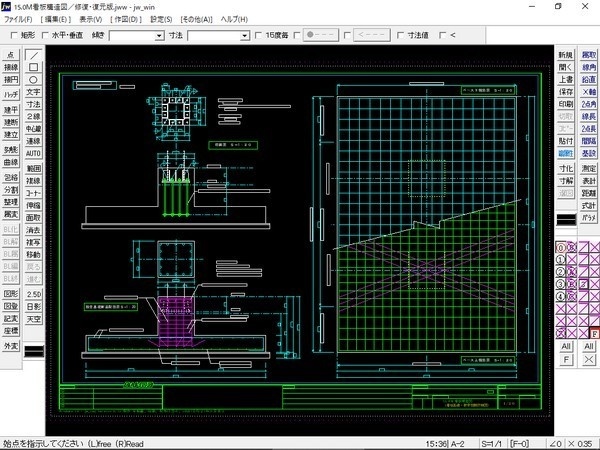Image resolution: width=600 pixels, height=450 pixels.
Task: Toggle the 水平・垂直 checkbox
Action: coord(45,35)
